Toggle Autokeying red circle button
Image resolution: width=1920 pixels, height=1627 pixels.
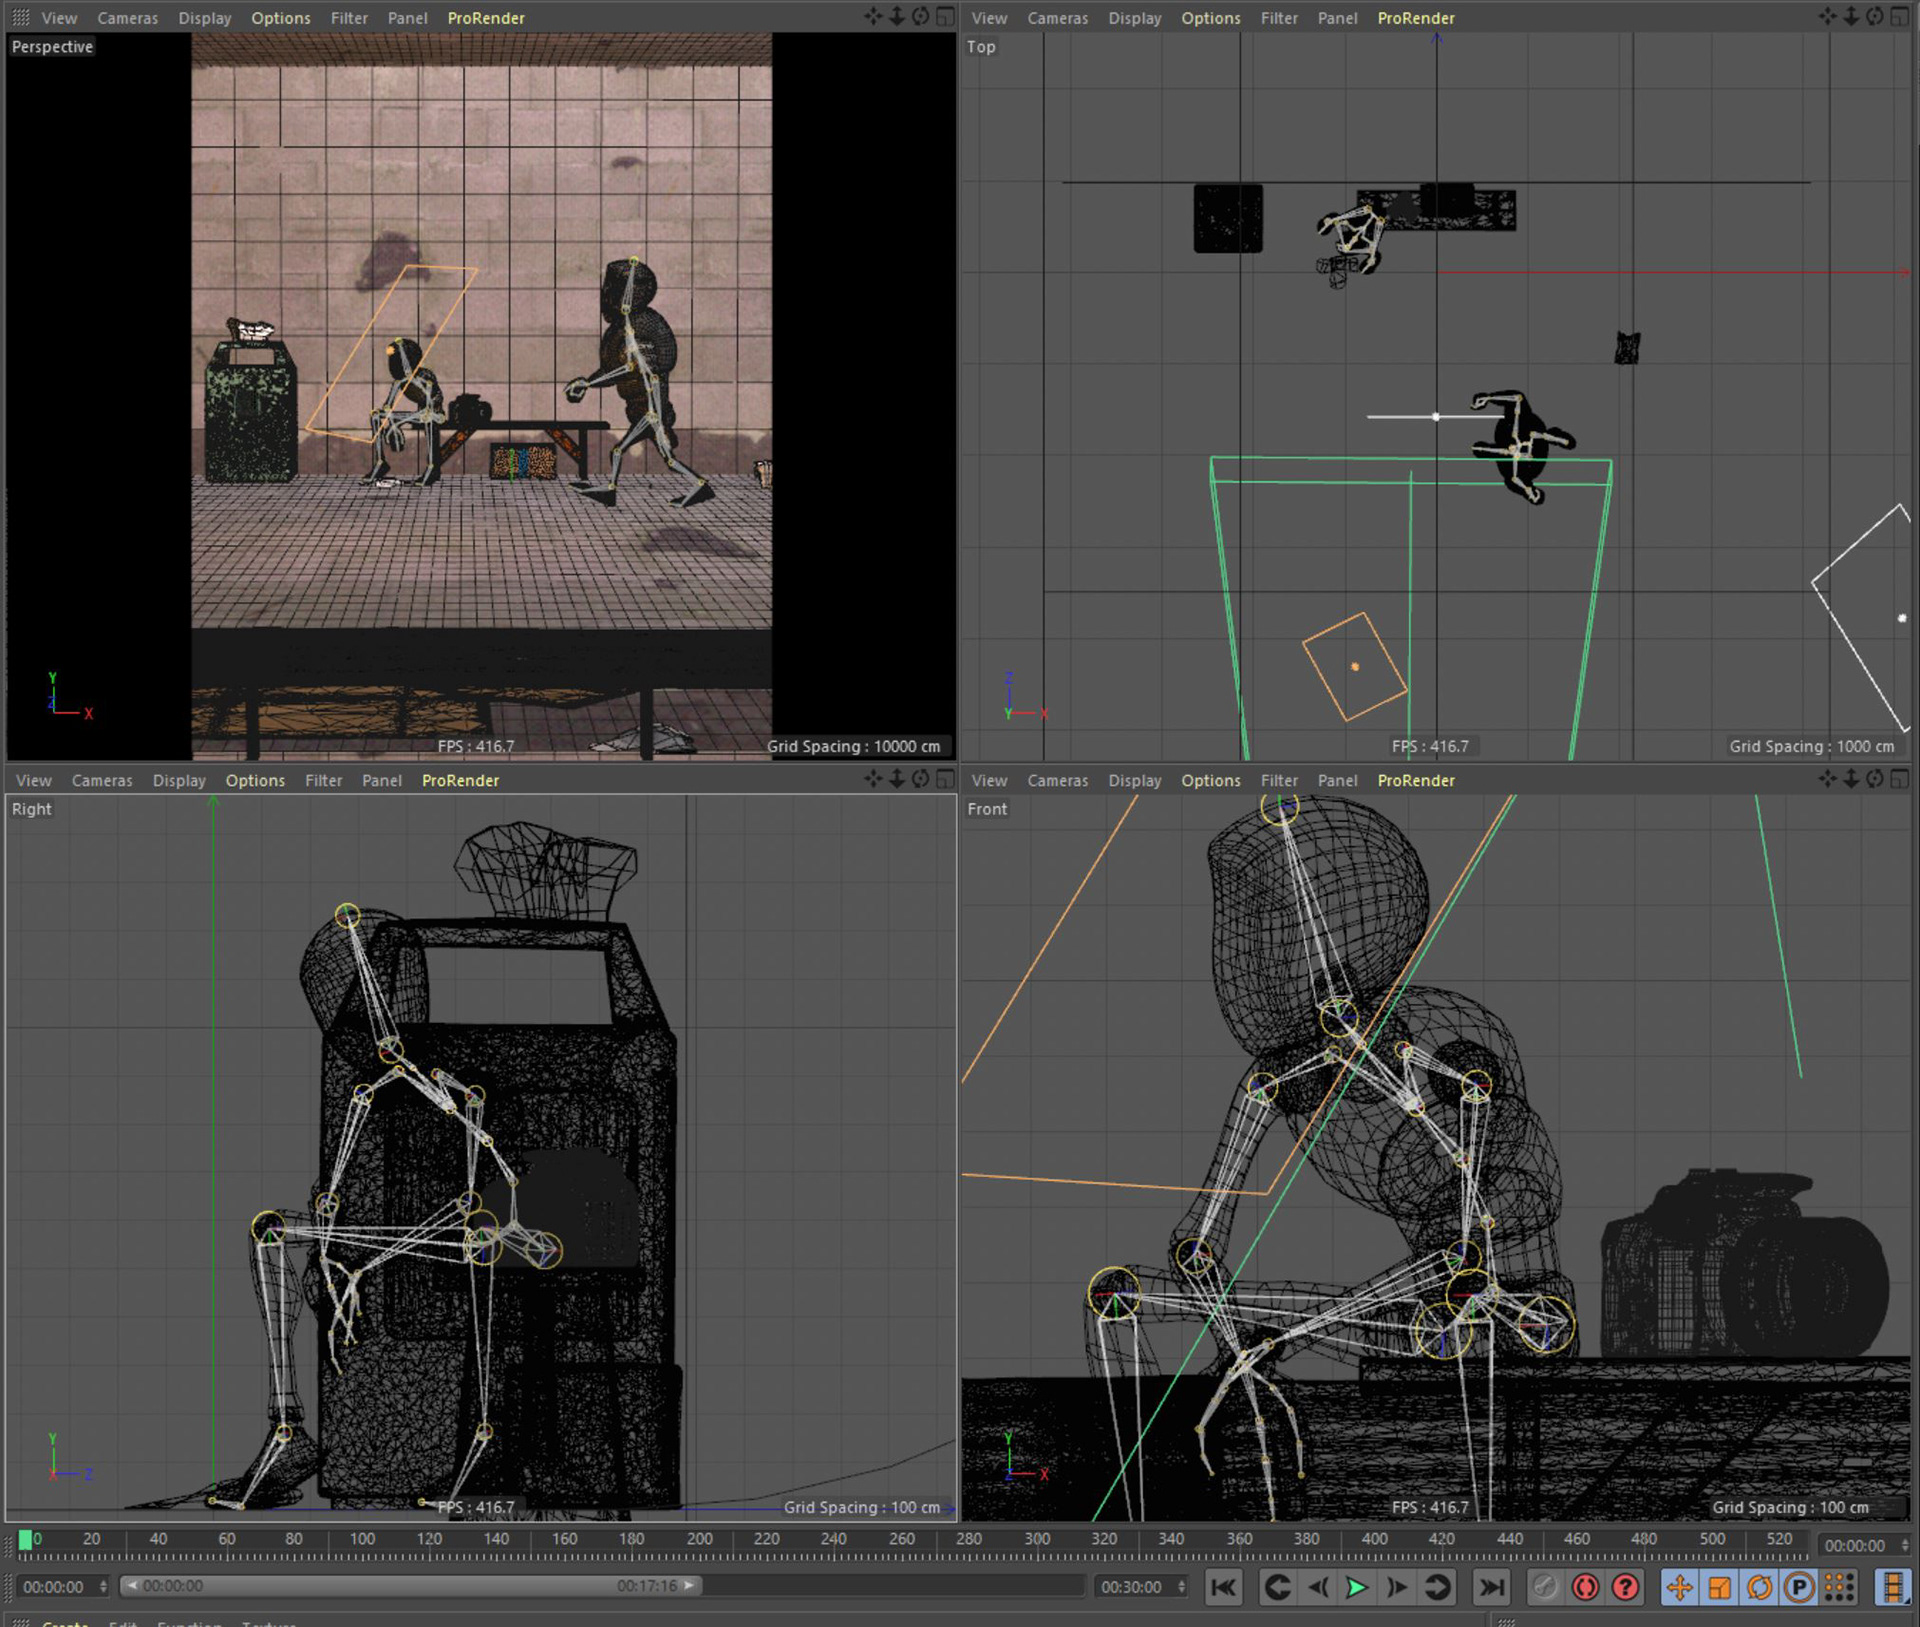[x=1585, y=1587]
